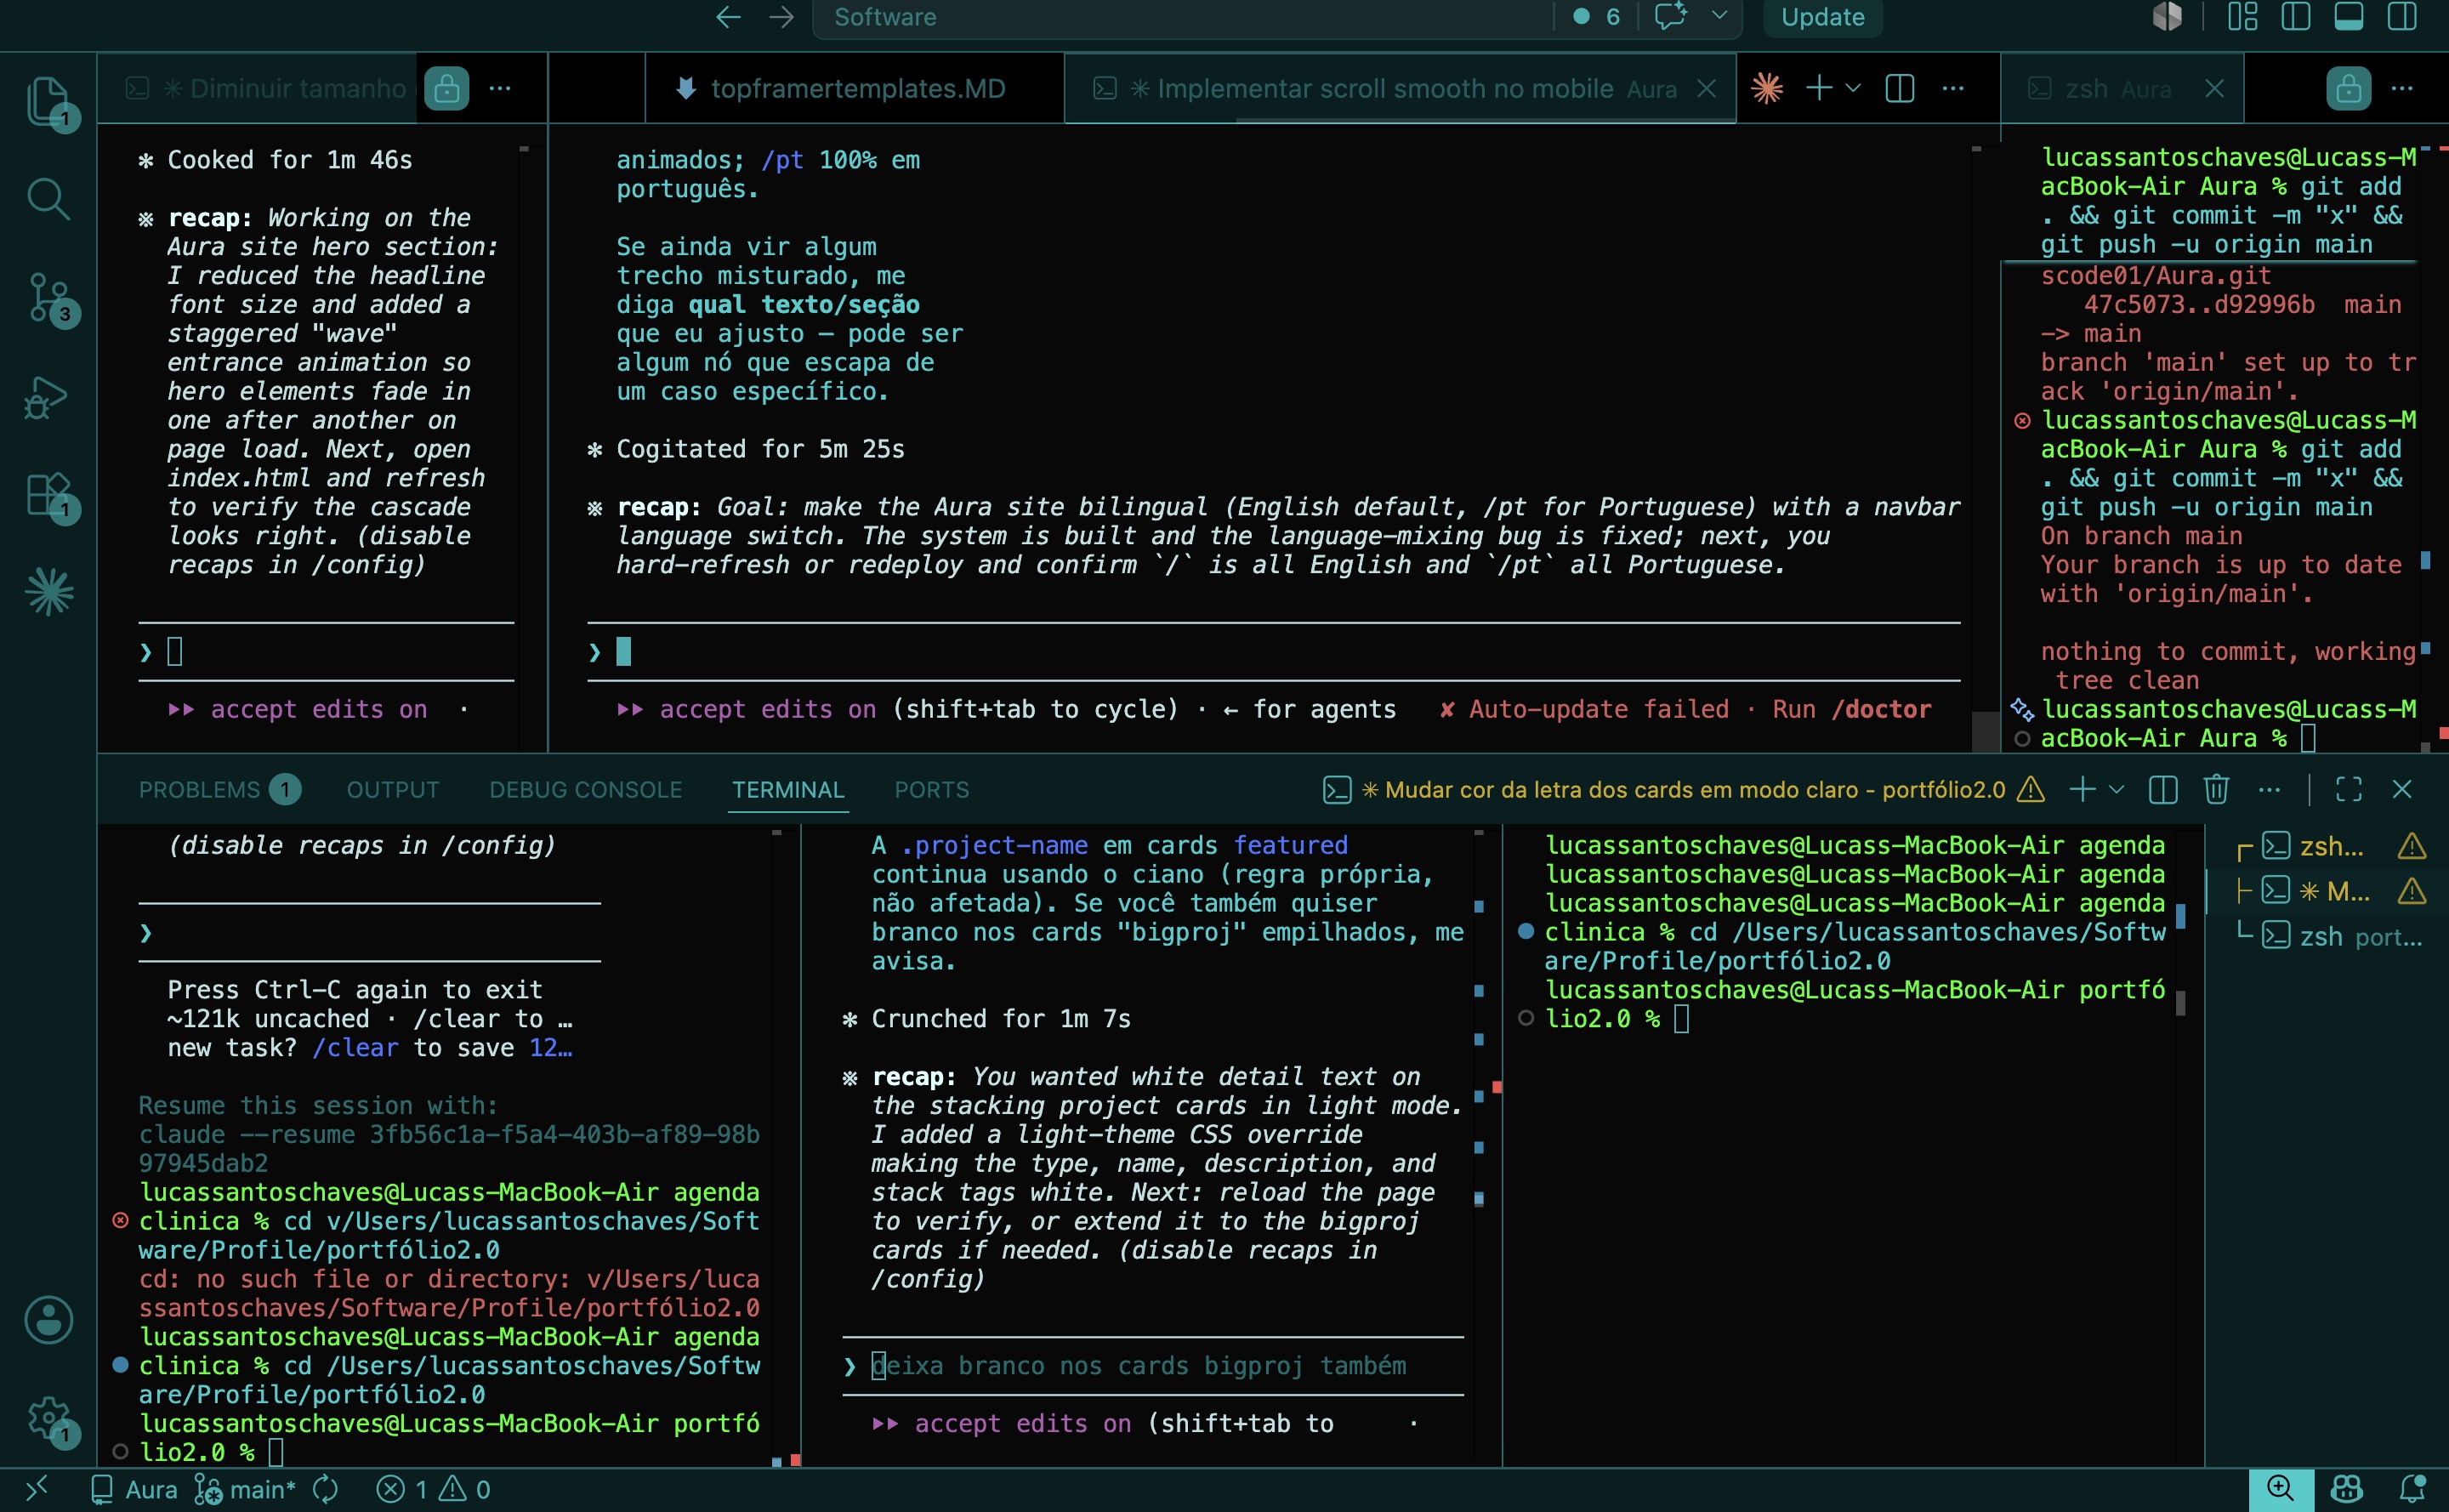Toggle primary side bar visibility
Image resolution: width=2449 pixels, height=1512 pixels.
click(x=2295, y=17)
